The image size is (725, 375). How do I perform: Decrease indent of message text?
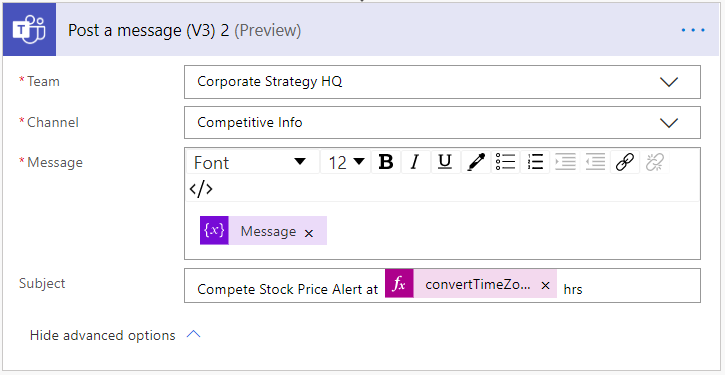595,162
